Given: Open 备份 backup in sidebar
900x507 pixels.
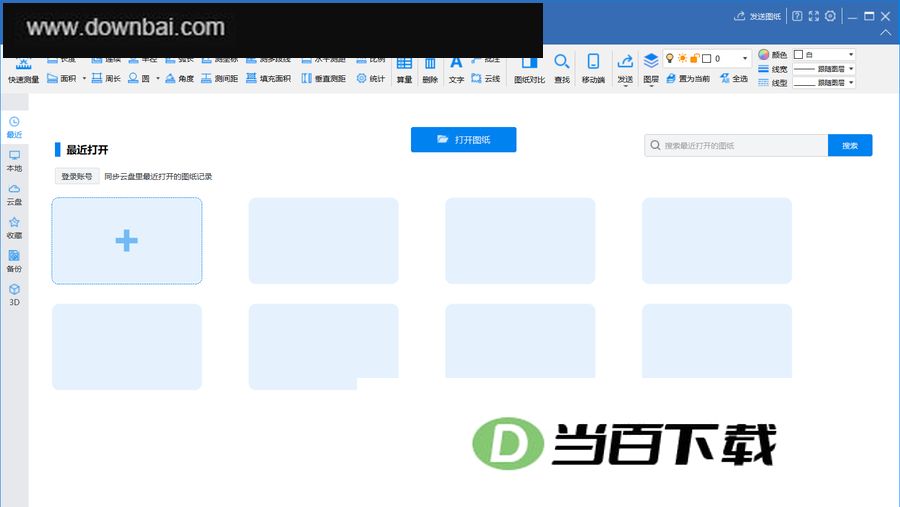Looking at the screenshot, I should click(14, 261).
